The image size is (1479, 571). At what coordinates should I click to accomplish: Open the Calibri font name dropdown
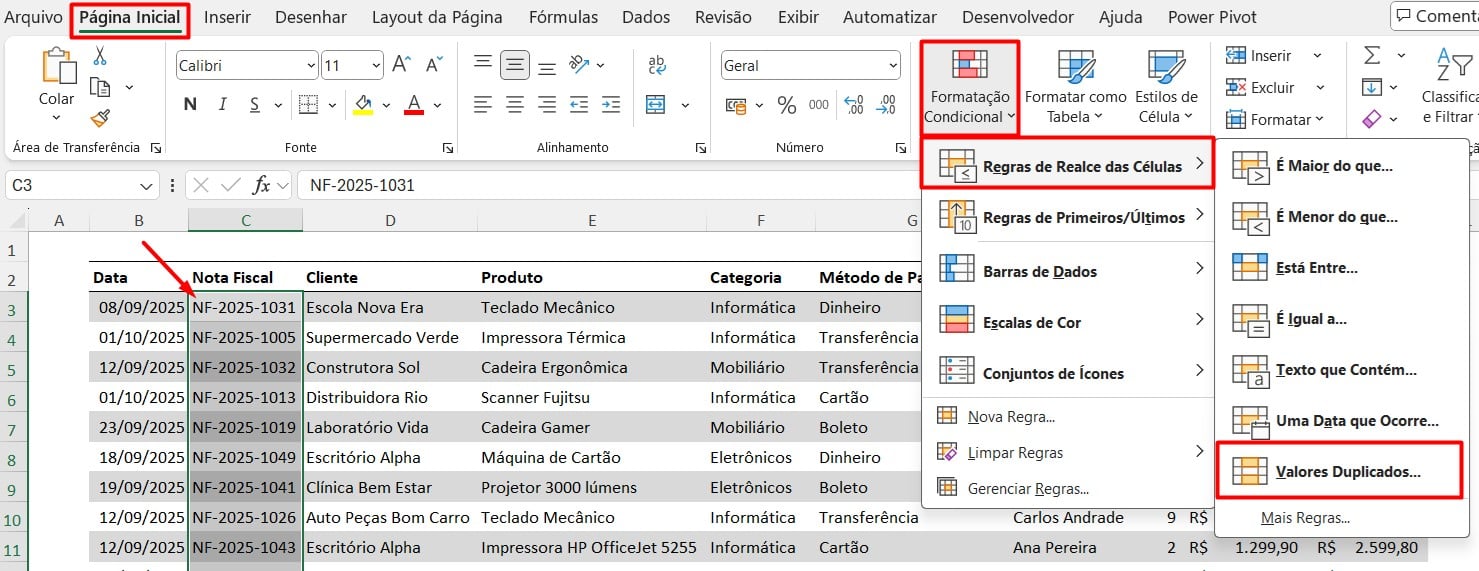(x=310, y=66)
